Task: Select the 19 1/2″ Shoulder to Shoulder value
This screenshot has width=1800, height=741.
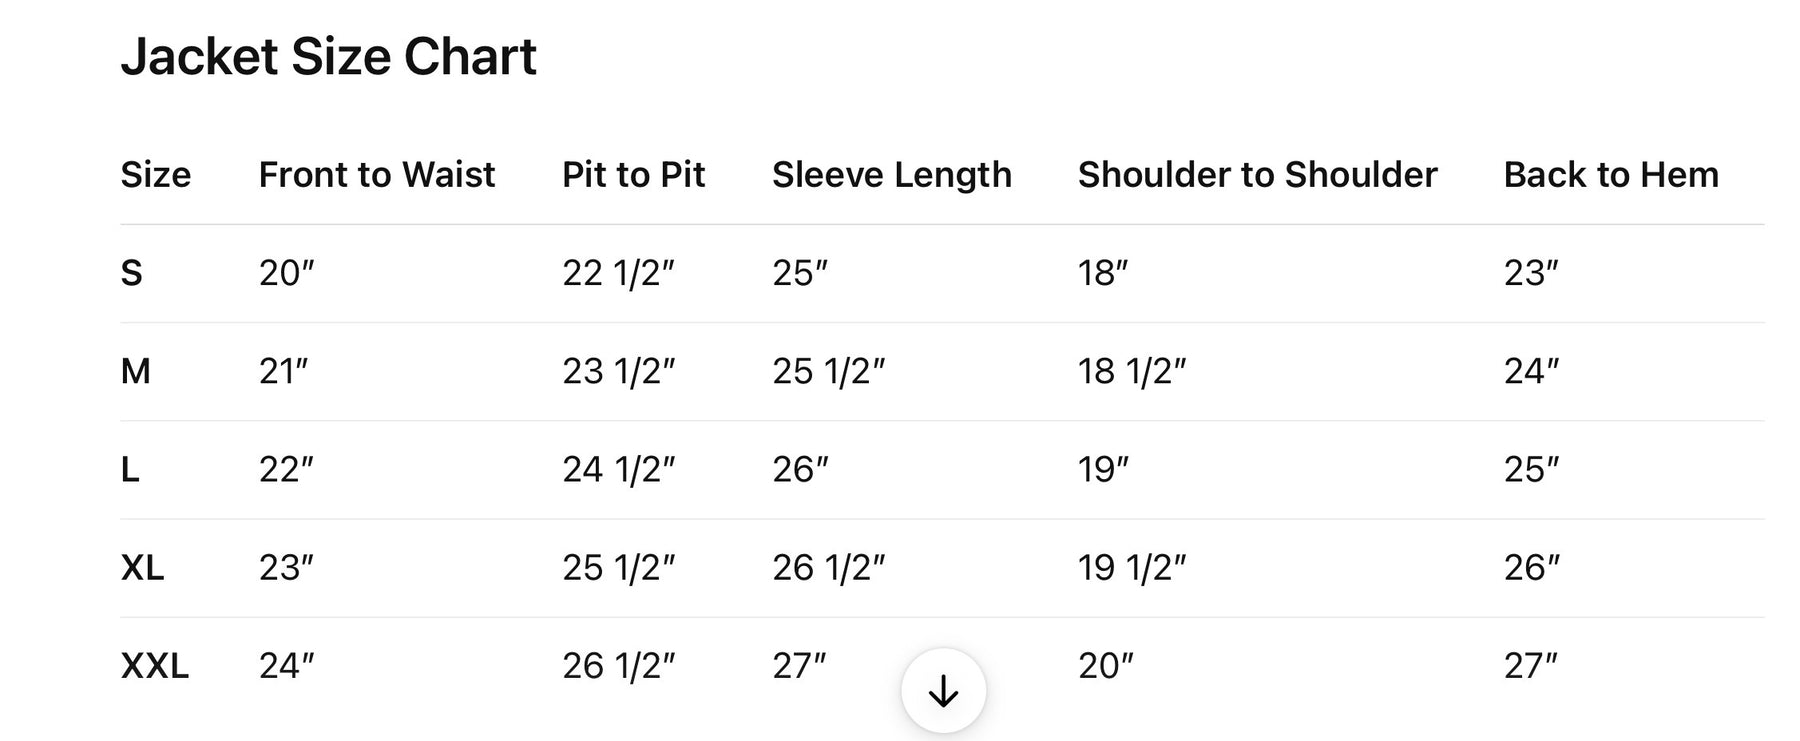Action: pyautogui.click(x=1131, y=568)
